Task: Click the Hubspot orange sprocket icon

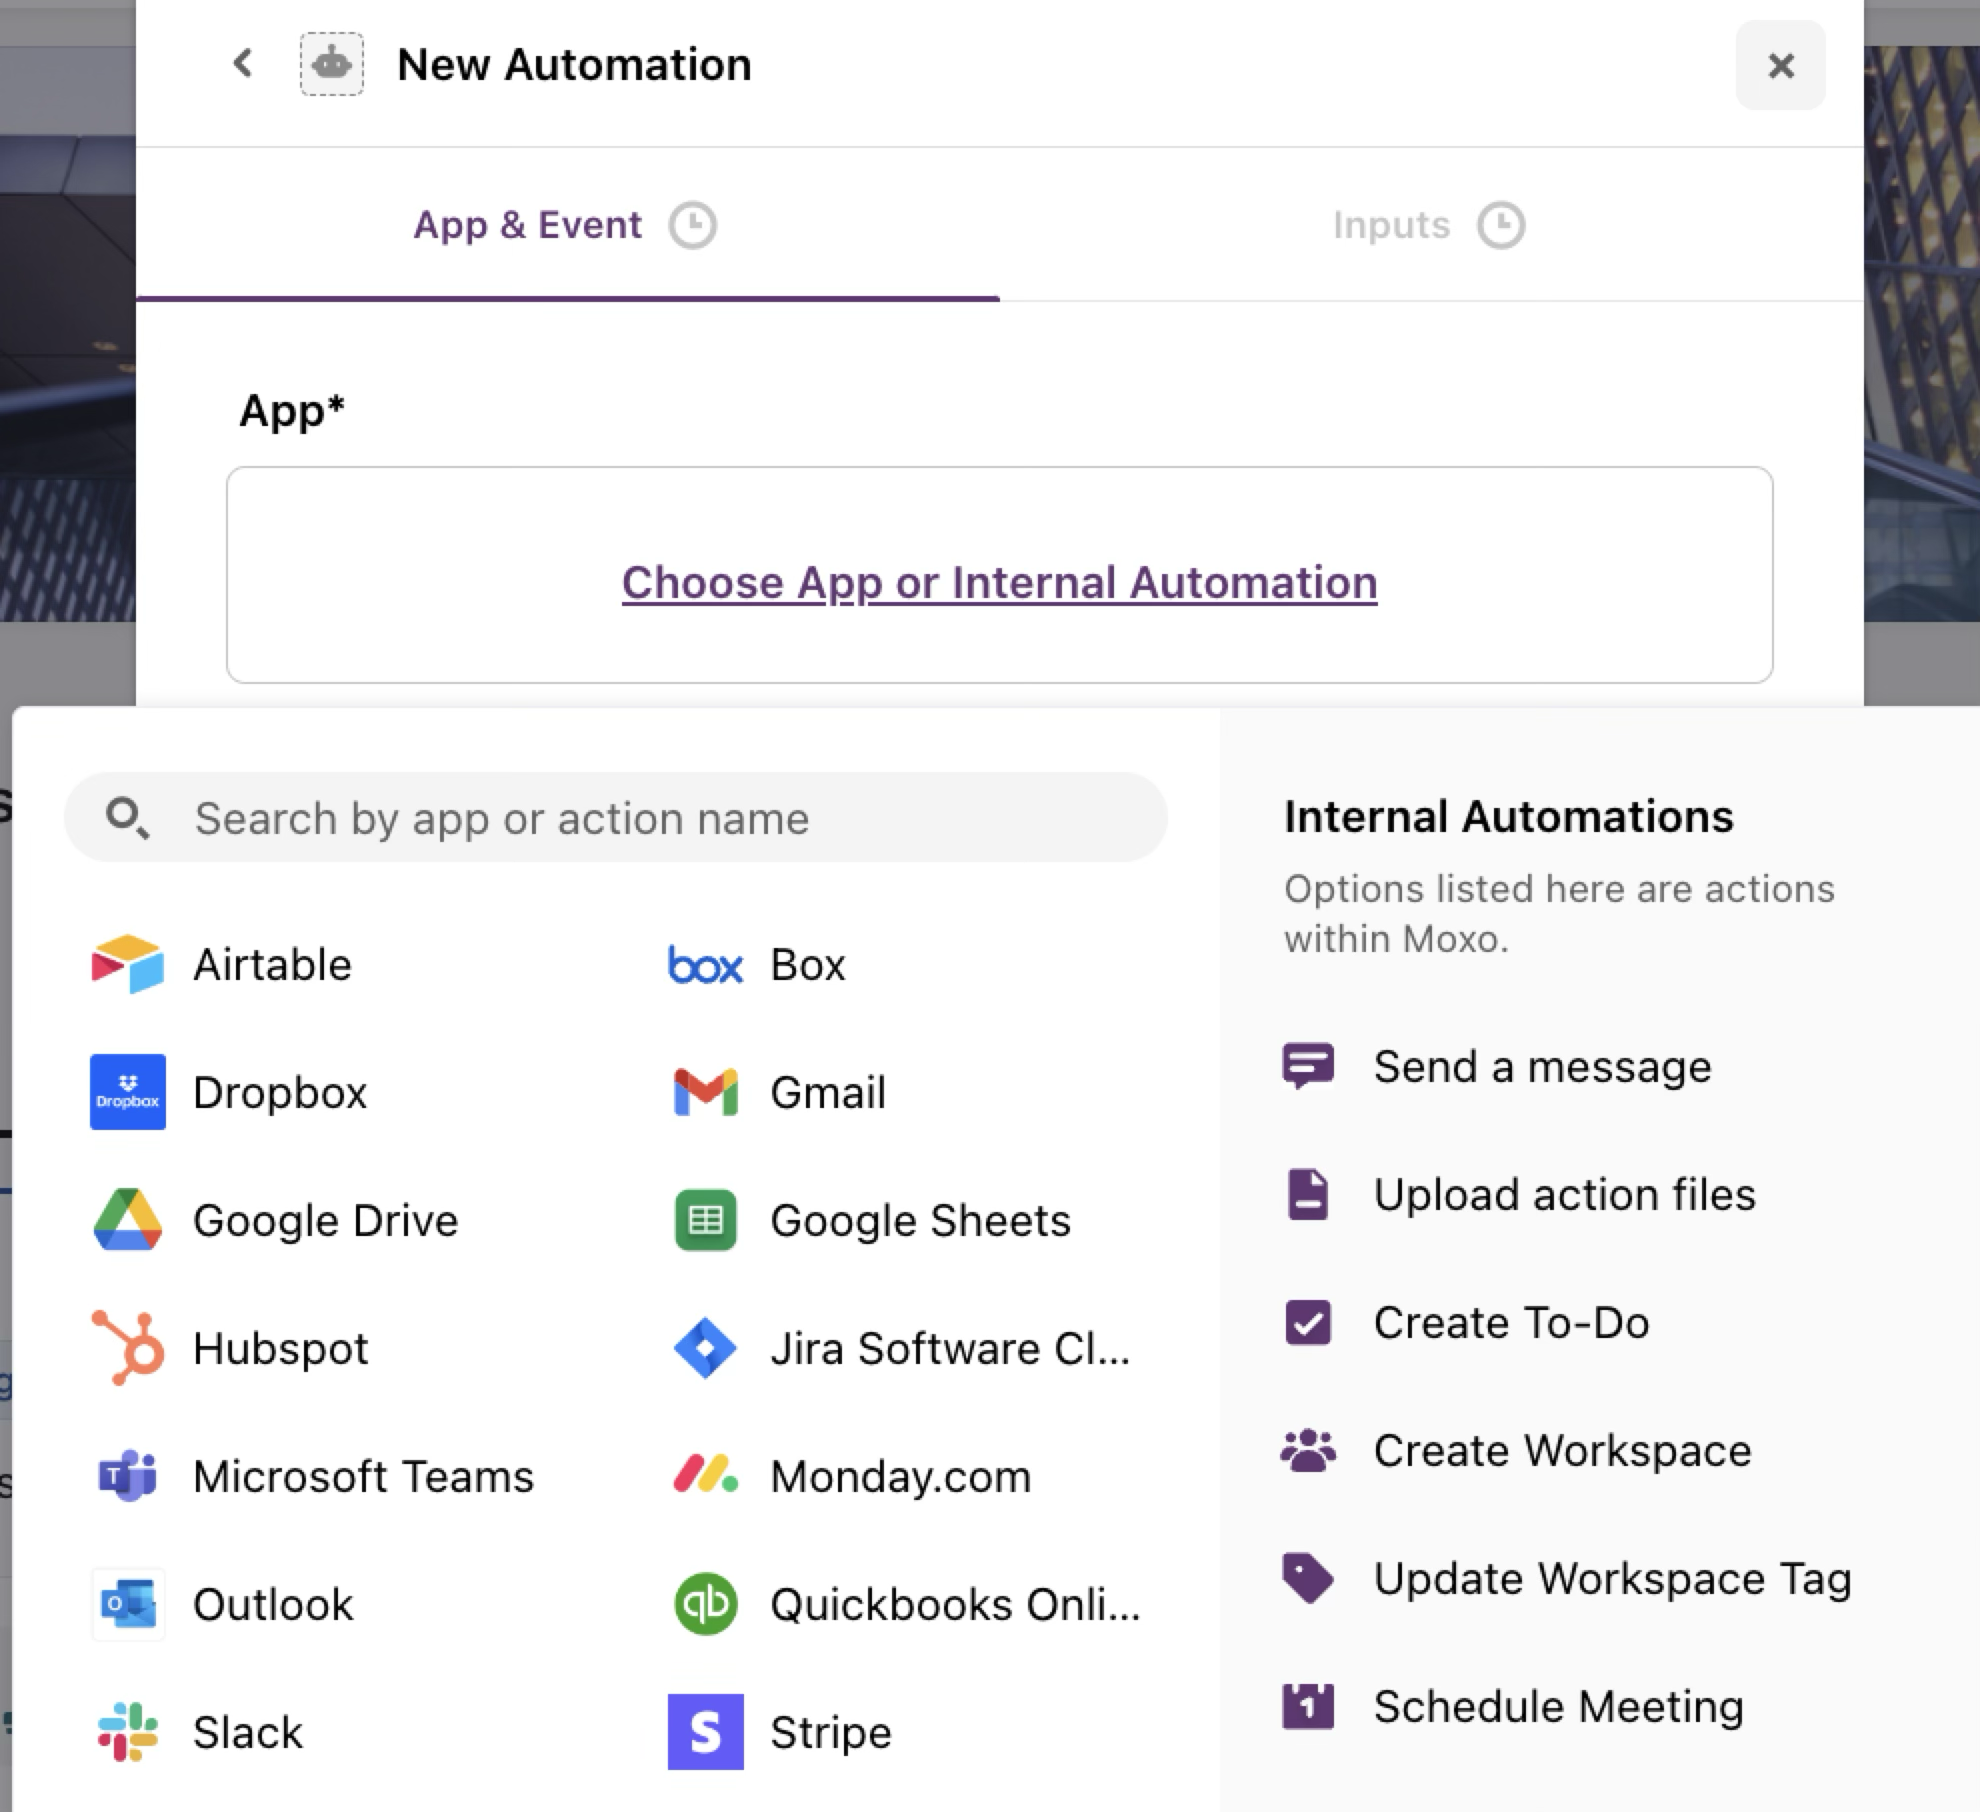Action: 127,1348
